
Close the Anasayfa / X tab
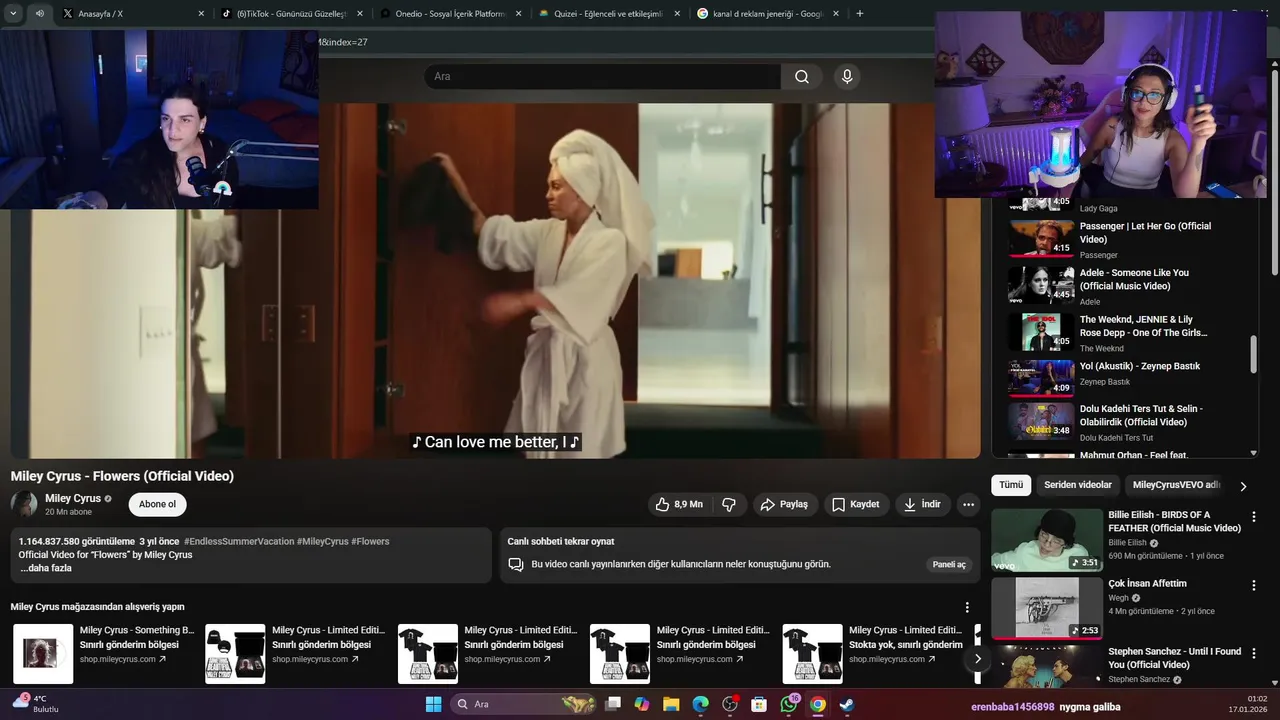pos(201,14)
